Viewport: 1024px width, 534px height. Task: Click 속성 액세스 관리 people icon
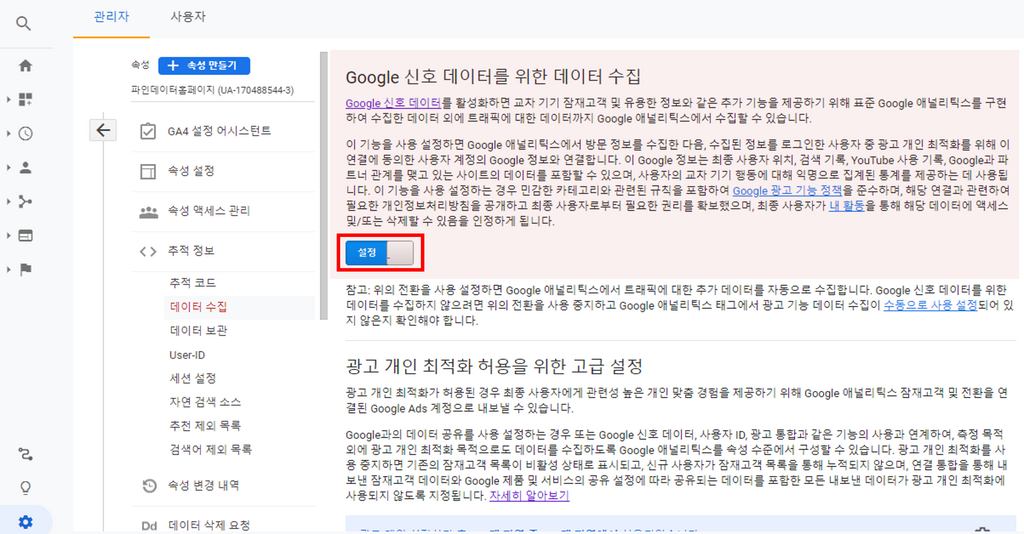148,212
